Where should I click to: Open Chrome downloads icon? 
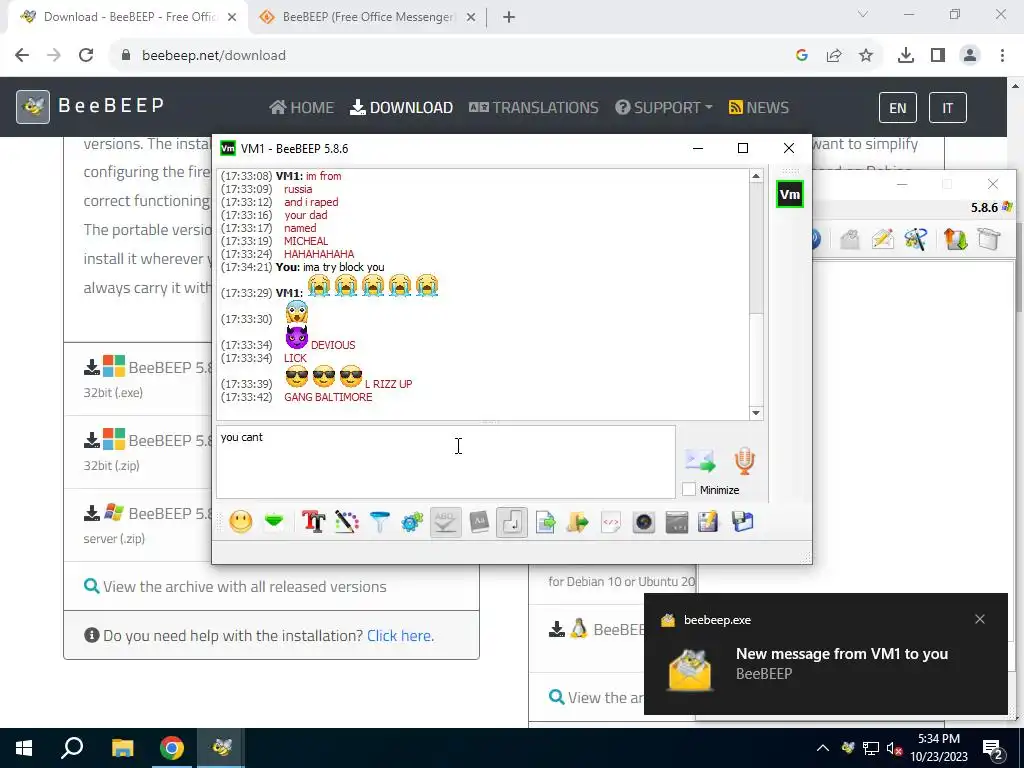pos(906,56)
